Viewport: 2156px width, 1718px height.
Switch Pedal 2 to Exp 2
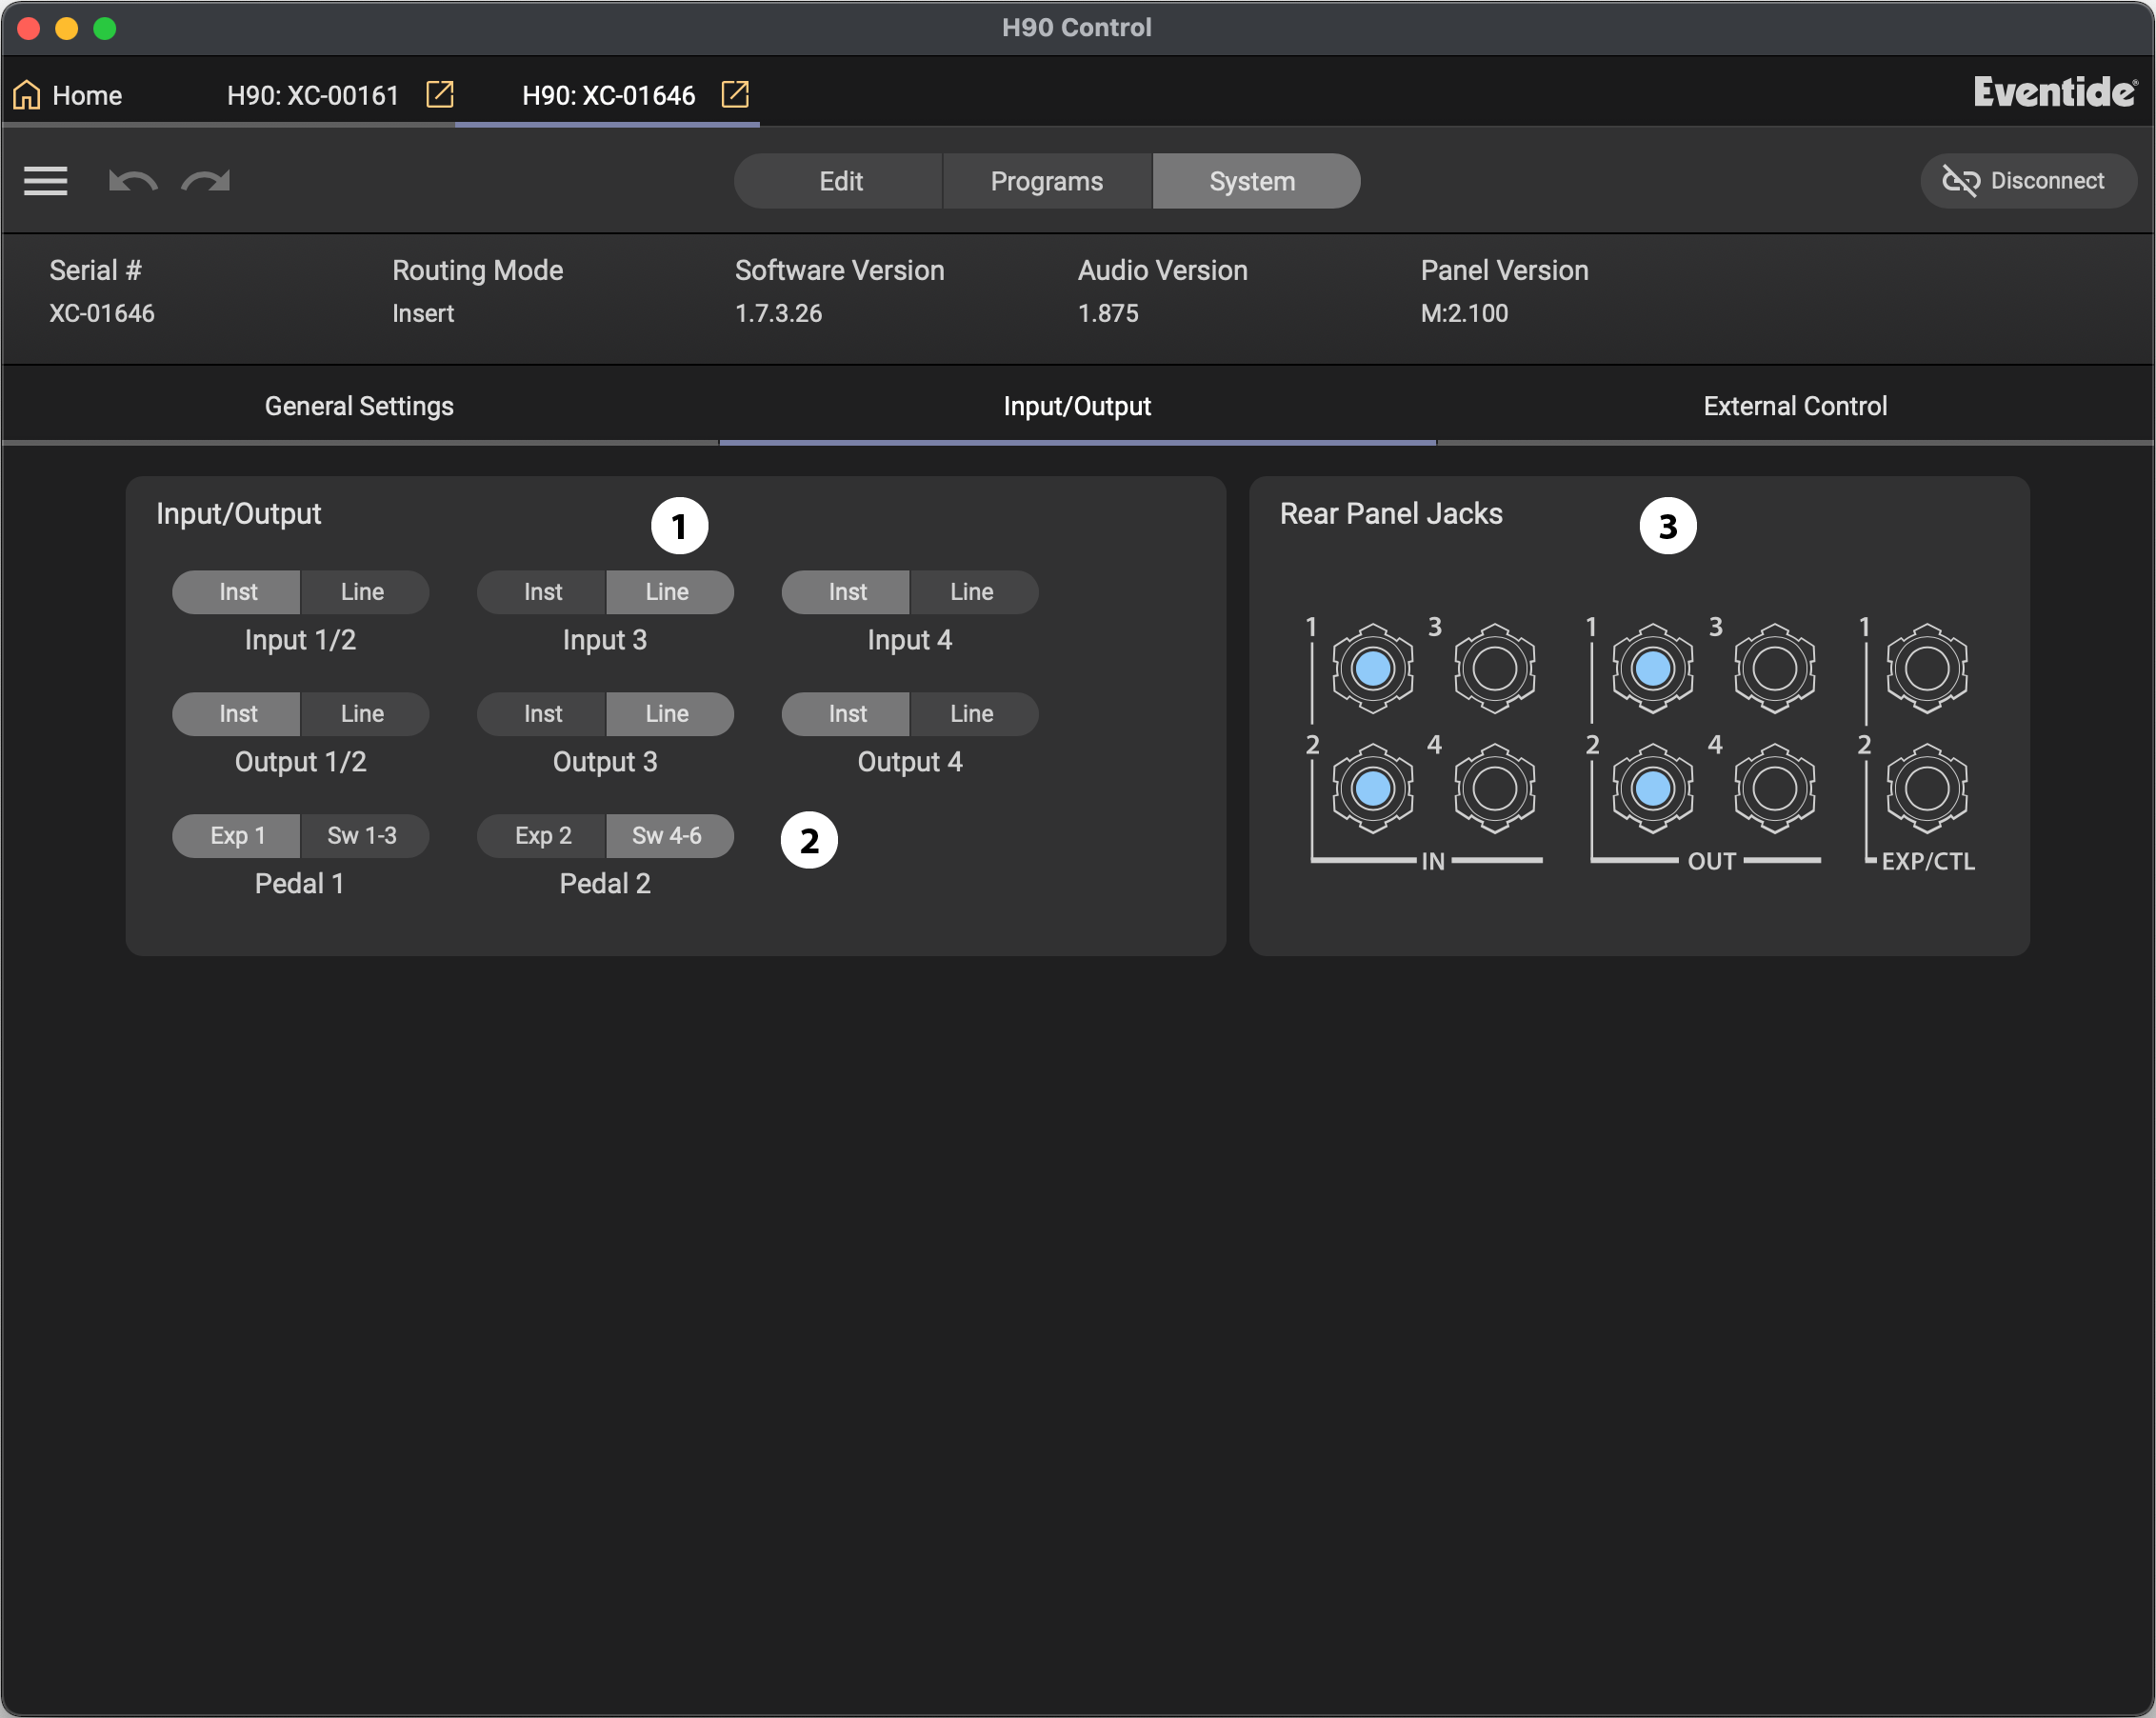click(543, 836)
